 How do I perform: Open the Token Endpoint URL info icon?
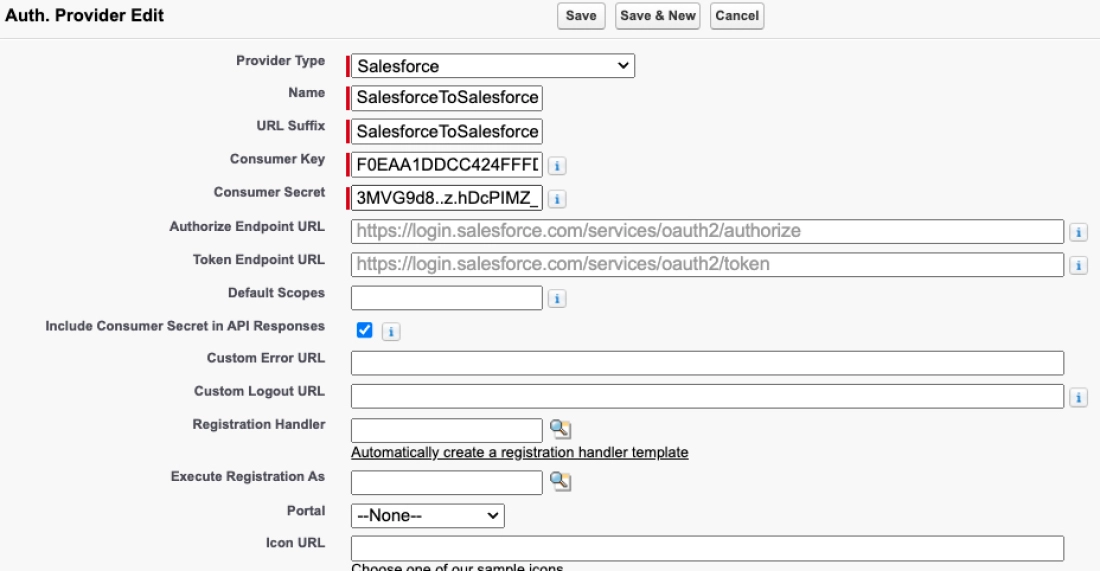click(x=1078, y=265)
